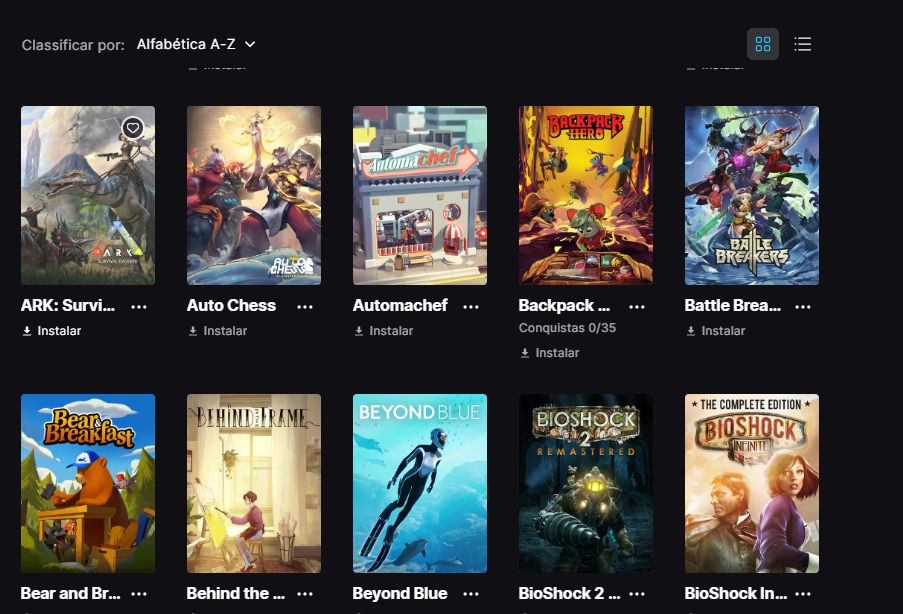Open more options for Bear and Breakfast
Viewport: 903px width, 614px height.
pos(139,594)
